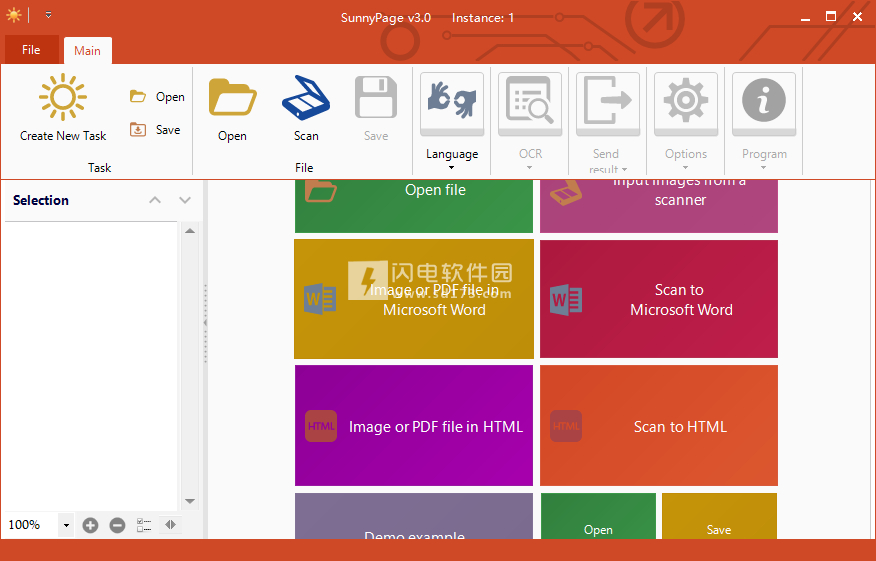Expand the Send result dropdown arrow
This screenshot has width=876, height=561.
(625, 169)
